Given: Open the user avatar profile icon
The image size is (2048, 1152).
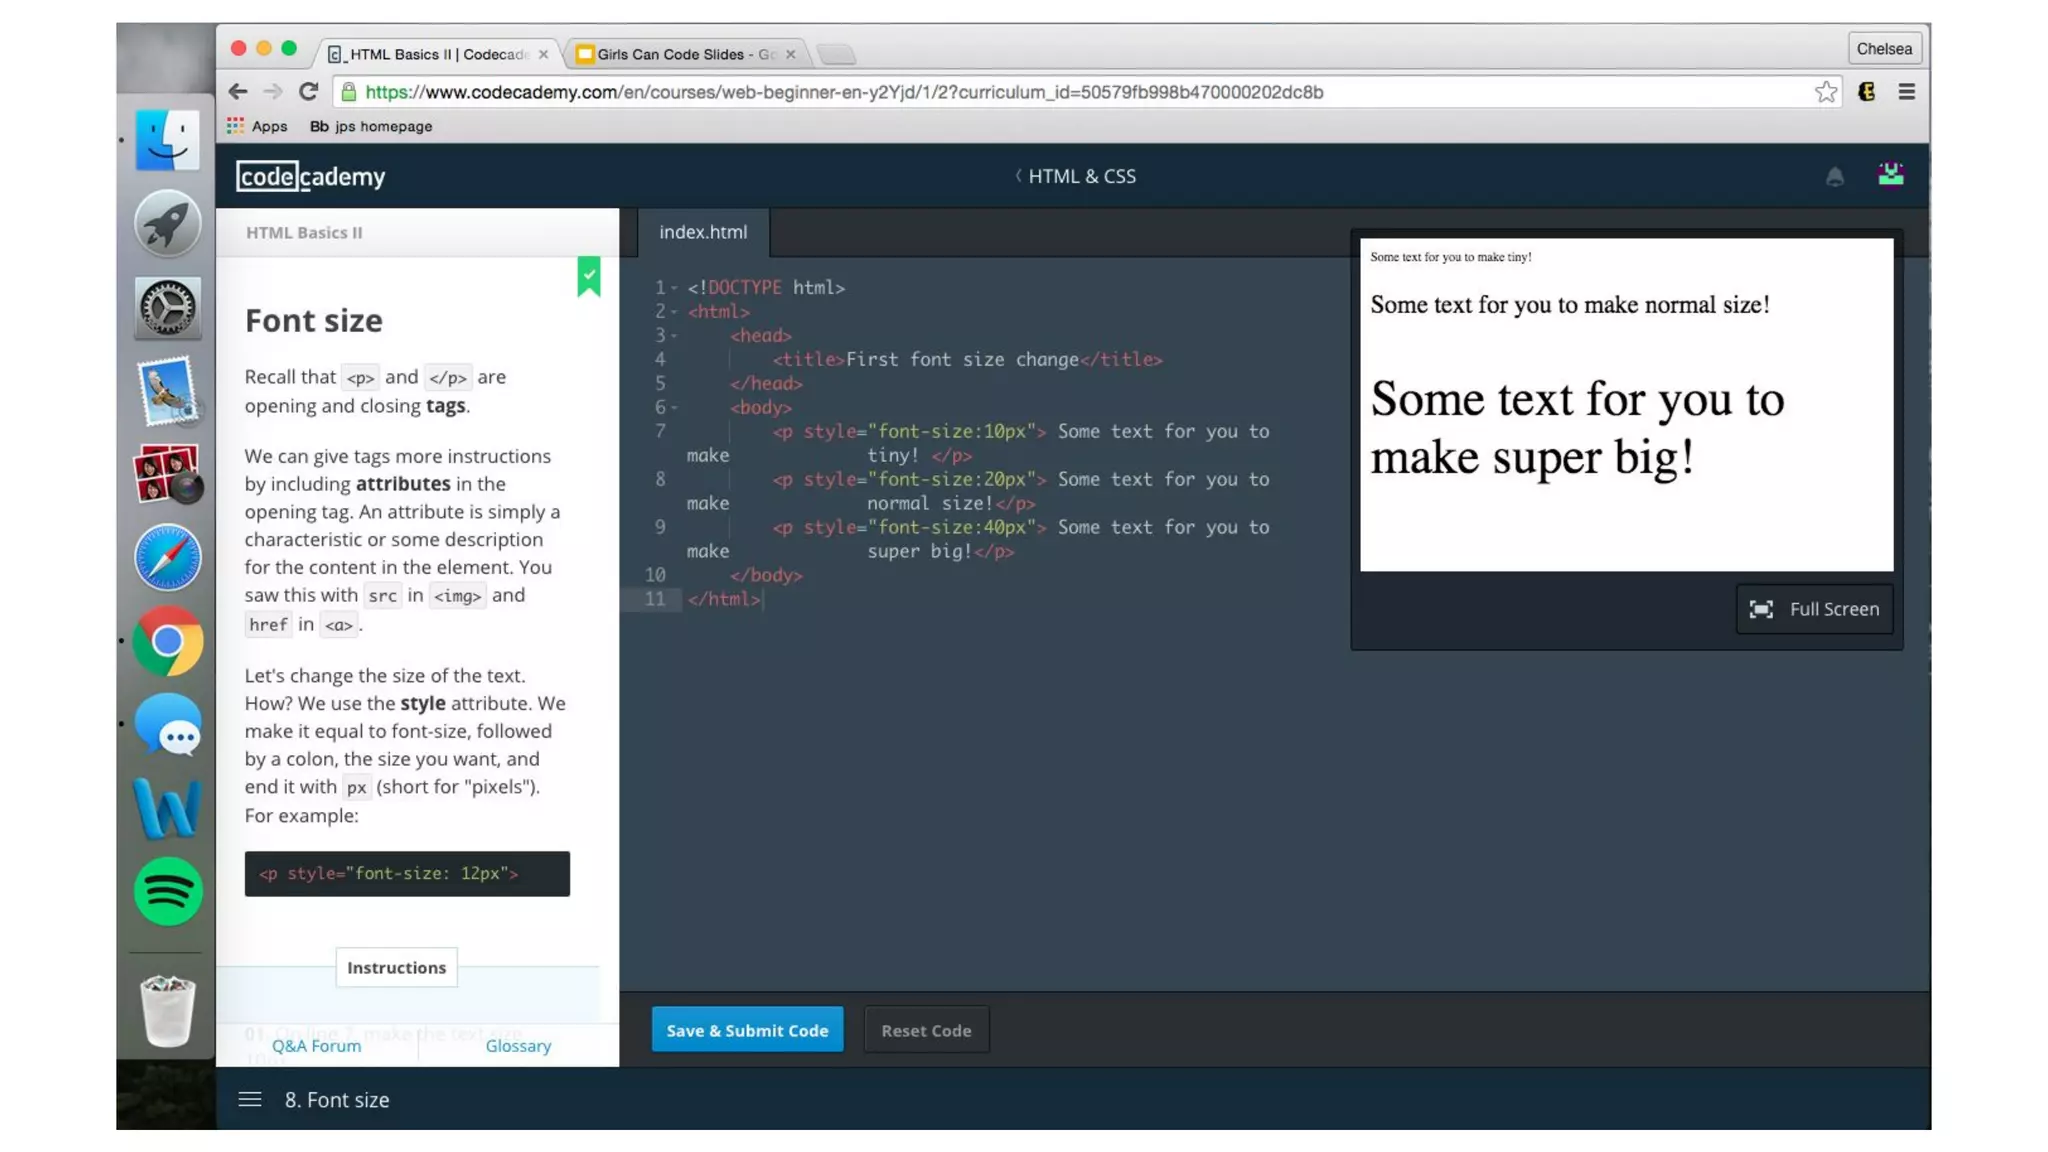Looking at the screenshot, I should [1890, 175].
